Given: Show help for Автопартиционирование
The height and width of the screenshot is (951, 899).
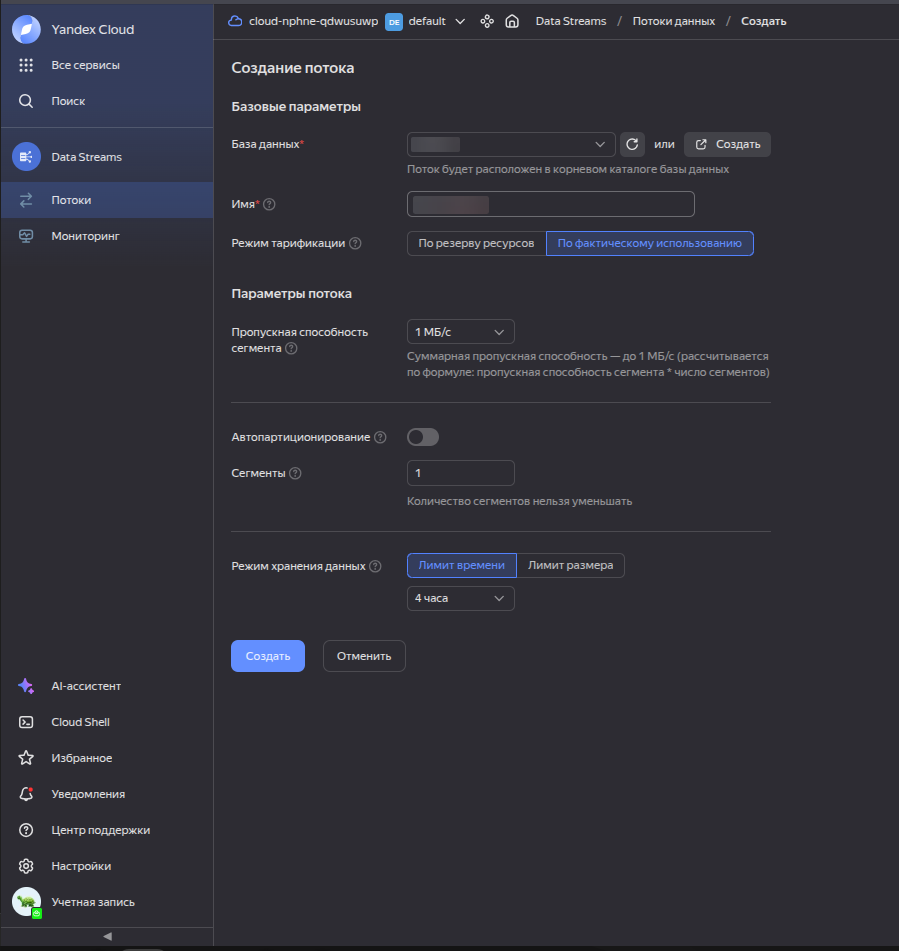Looking at the screenshot, I should pyautogui.click(x=380, y=437).
